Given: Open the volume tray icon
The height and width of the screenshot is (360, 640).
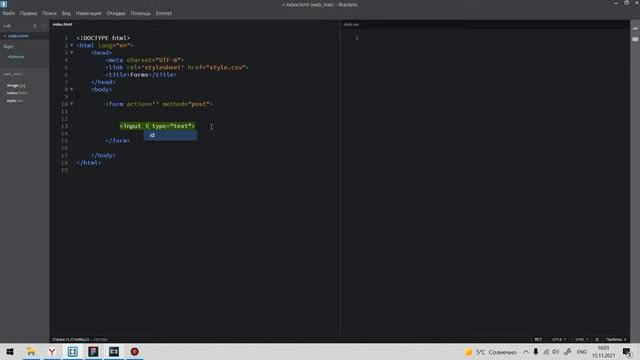Looking at the screenshot, I should coord(556,352).
